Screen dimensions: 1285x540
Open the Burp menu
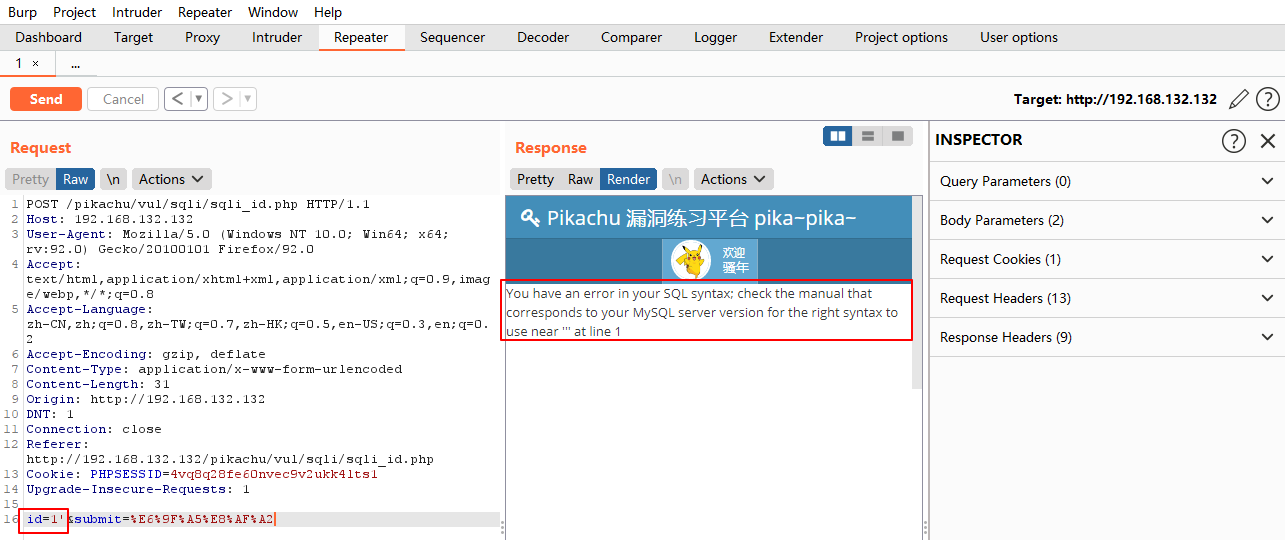(22, 12)
